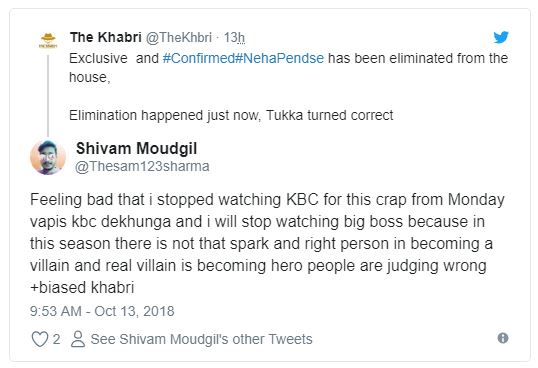Click the 13h timestamp
The width and height of the screenshot is (538, 368).
[234, 37]
